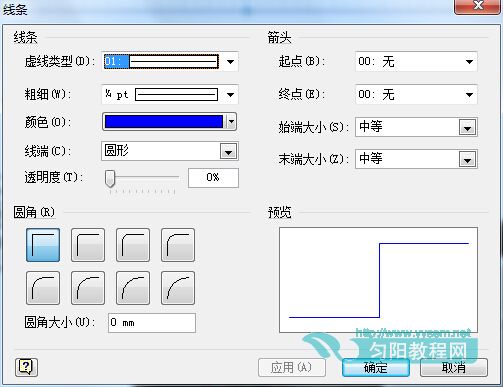Image resolution: width=503 pixels, height=387 pixels.
Task: Open the 终点 end arrow dropdown
Action: 469,95
